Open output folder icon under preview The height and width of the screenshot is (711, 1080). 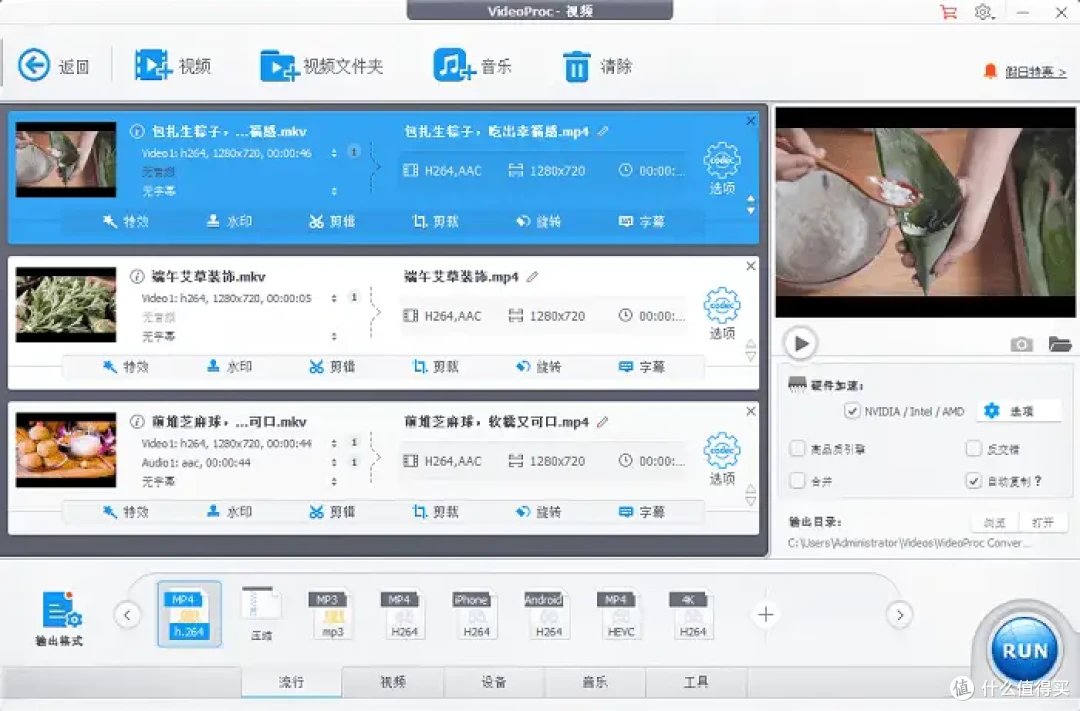[1060, 343]
